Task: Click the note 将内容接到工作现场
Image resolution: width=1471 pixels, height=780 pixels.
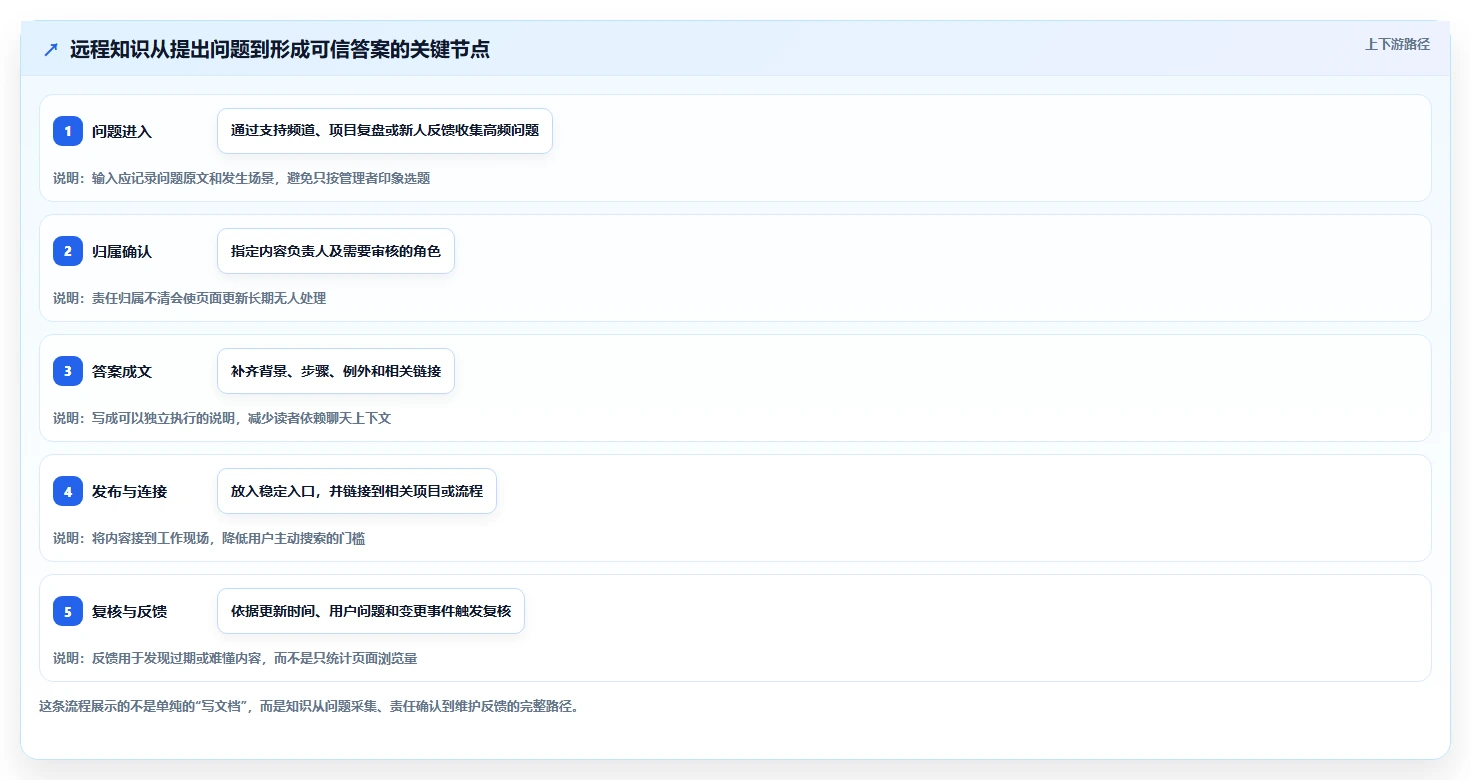Action: click(x=209, y=538)
